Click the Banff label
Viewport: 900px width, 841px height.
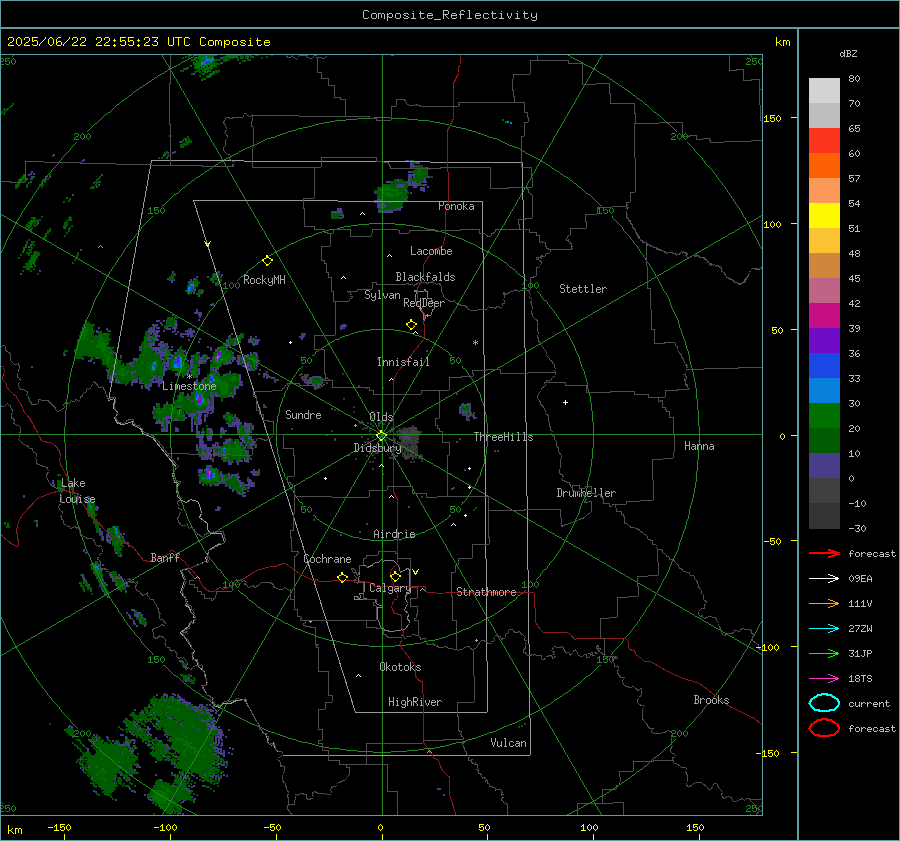point(165,558)
